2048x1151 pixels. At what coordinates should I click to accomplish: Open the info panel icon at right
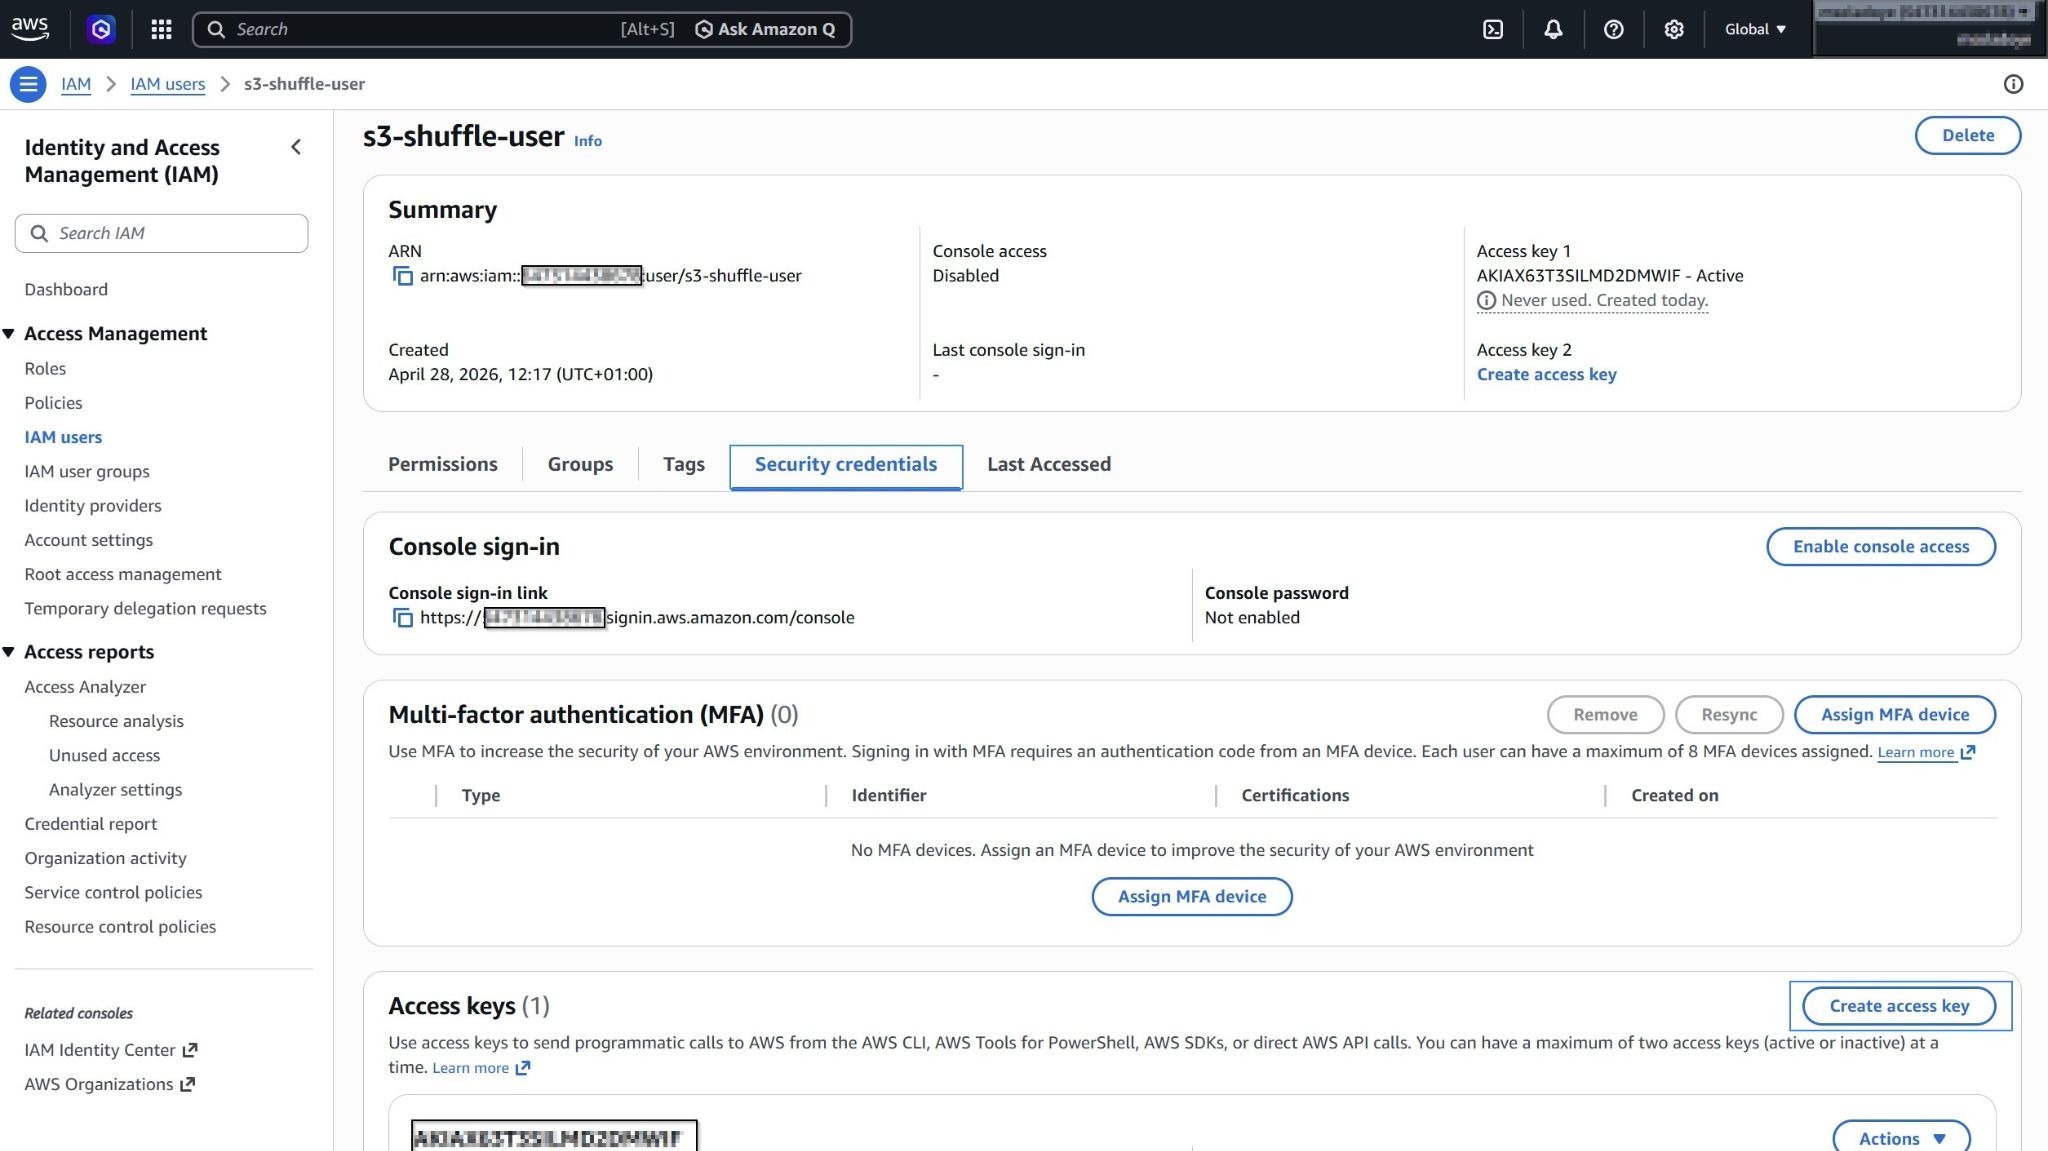2013,84
